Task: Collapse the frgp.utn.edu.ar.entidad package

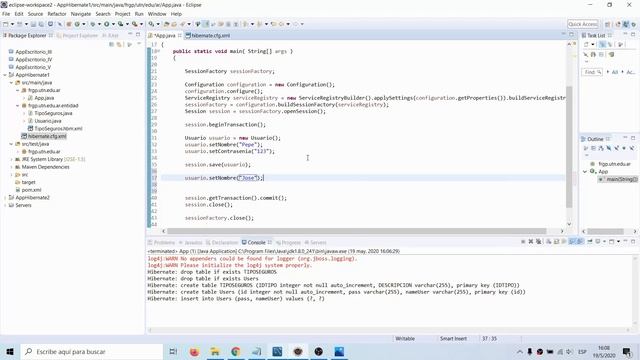Action: coord(18,106)
